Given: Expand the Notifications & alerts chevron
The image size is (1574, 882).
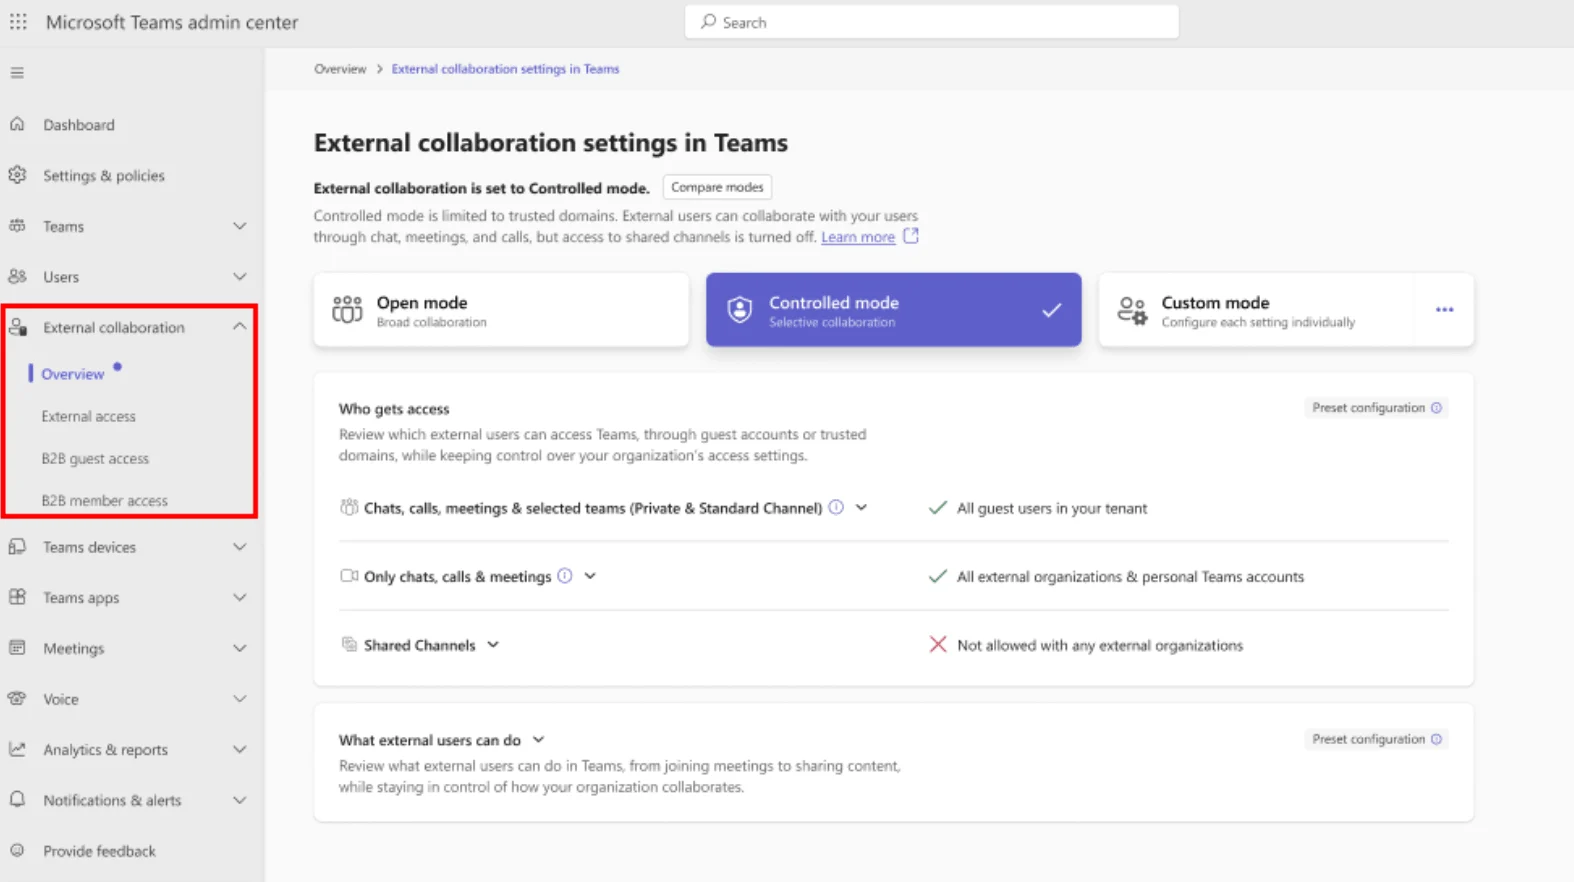Looking at the screenshot, I should coord(240,800).
